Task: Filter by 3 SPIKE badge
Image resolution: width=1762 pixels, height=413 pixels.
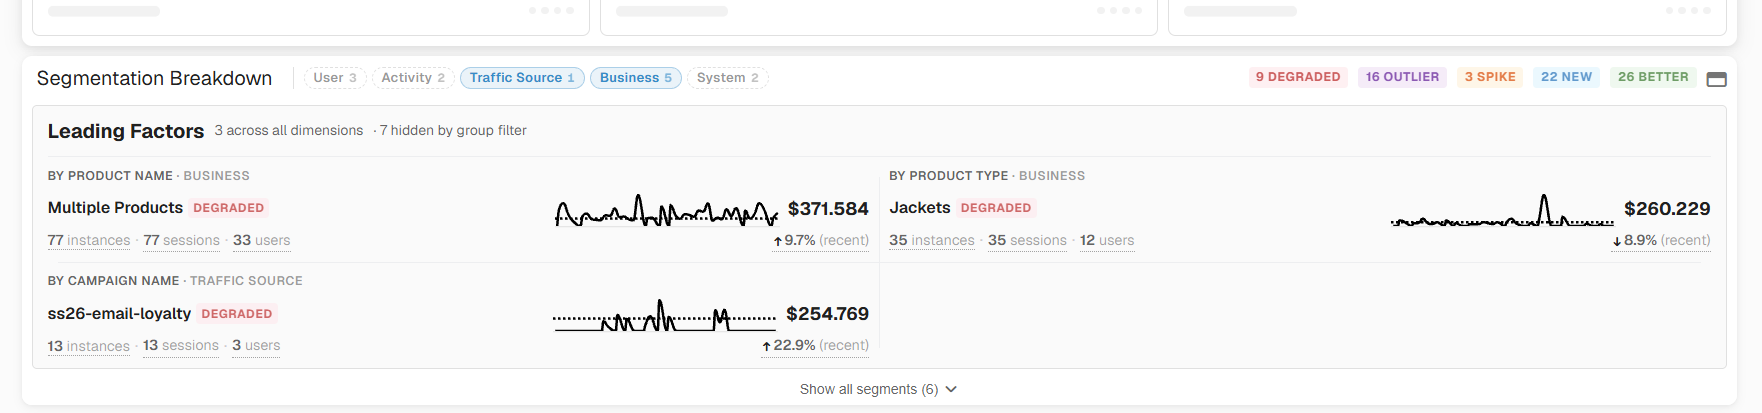Action: pyautogui.click(x=1490, y=77)
